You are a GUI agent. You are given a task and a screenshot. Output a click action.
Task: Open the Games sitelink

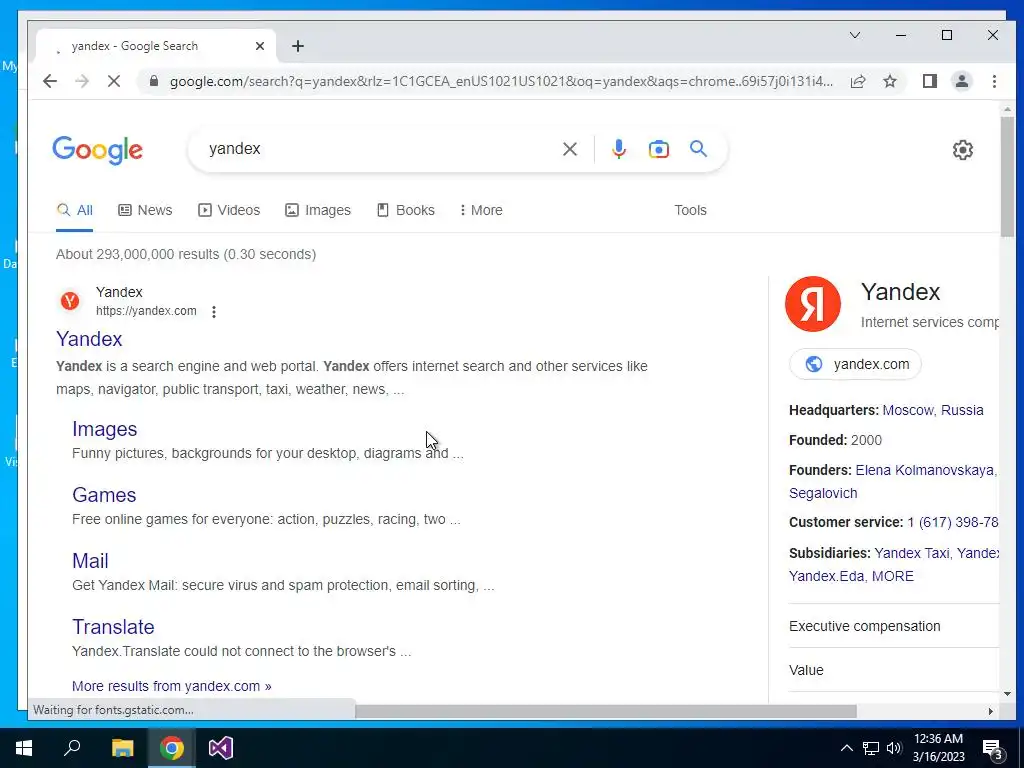tap(104, 495)
